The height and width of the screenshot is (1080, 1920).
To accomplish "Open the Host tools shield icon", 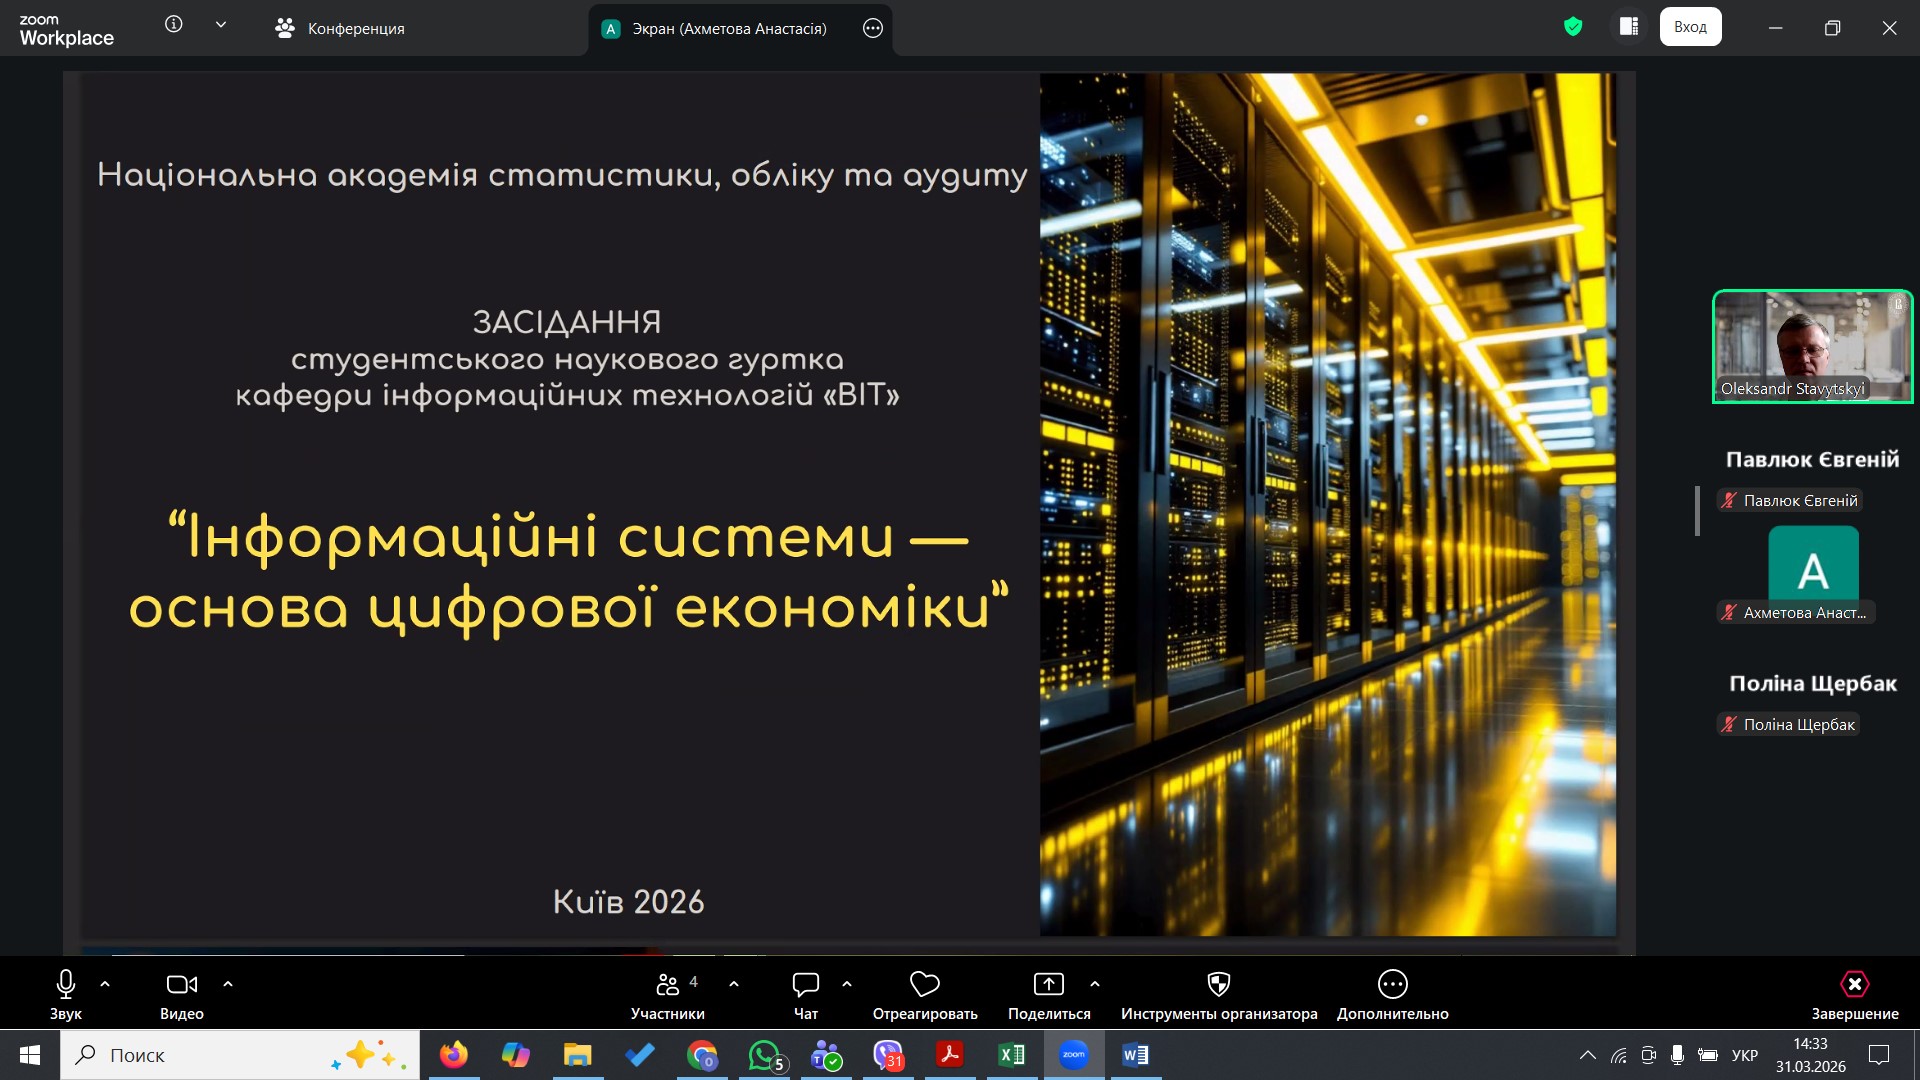I will tap(1218, 985).
